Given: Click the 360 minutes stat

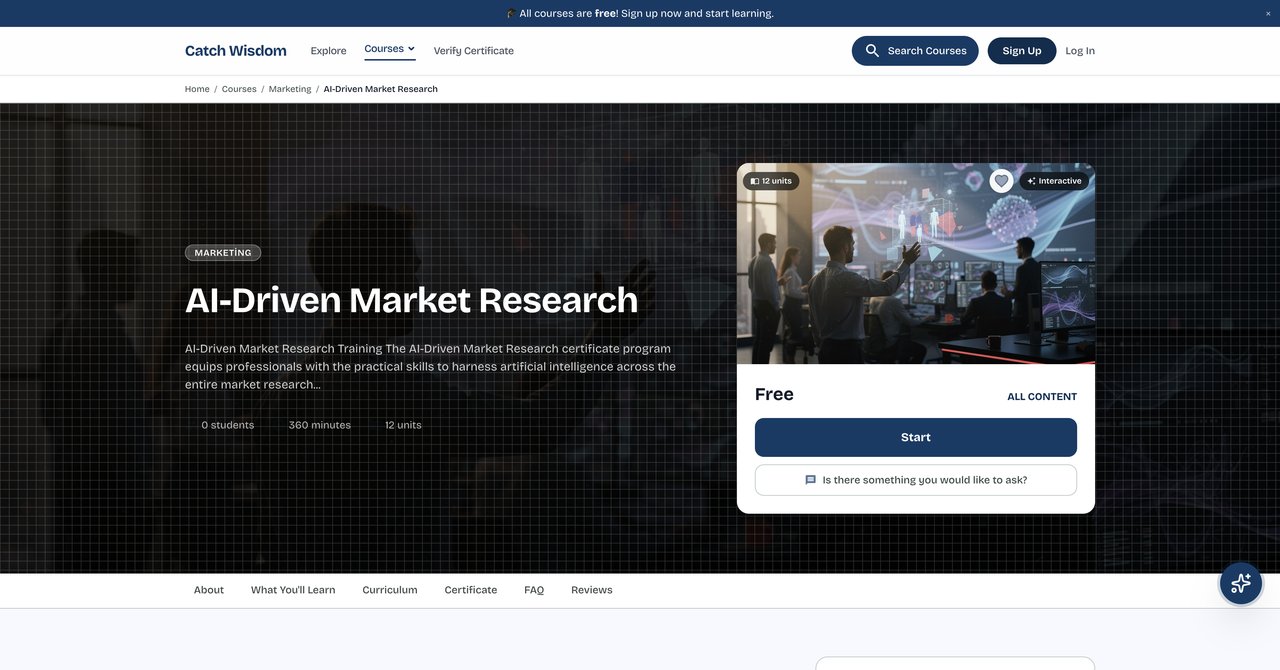Looking at the screenshot, I should tap(320, 425).
